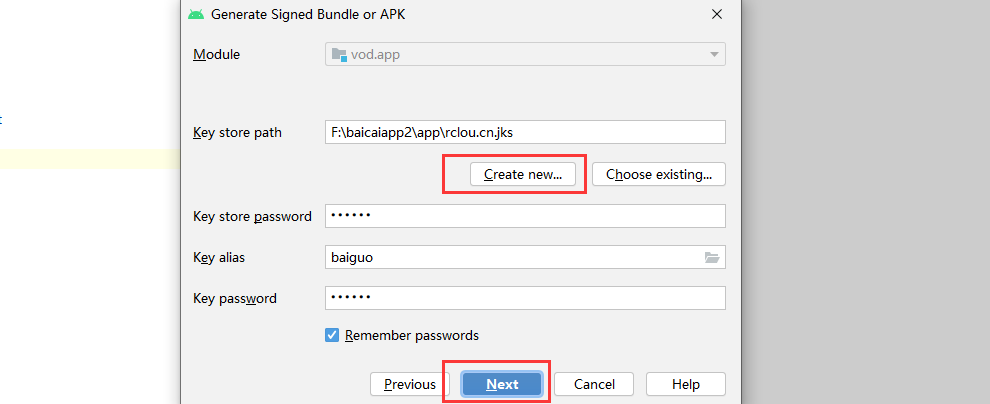
Task: Close the Generate Signed Bundle dialog
Action: pos(716,14)
